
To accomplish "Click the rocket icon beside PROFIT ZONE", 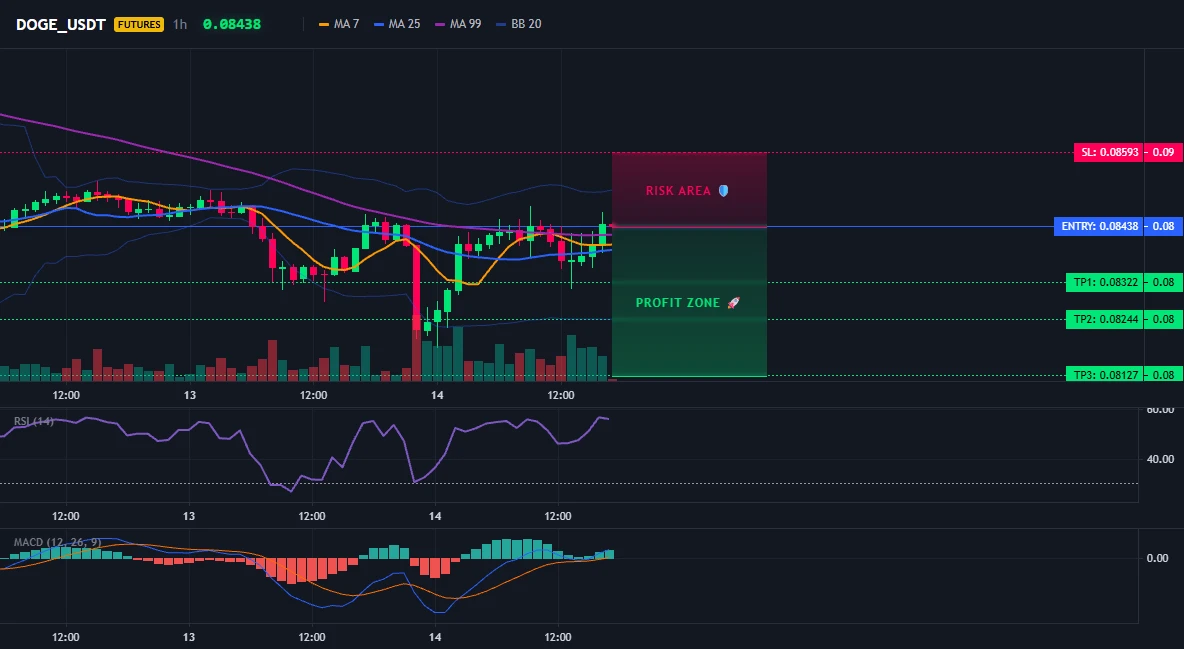I will point(733,303).
